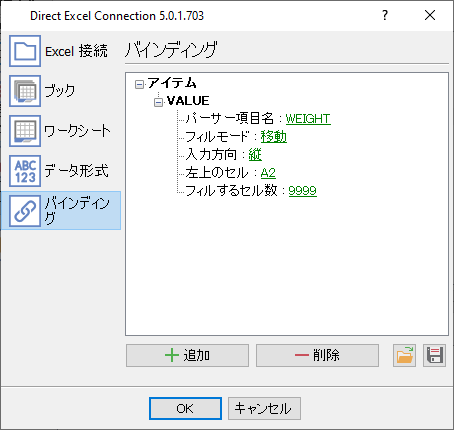Switch to the データ形式 page
This screenshot has width=454, height=430.
[x=61, y=171]
